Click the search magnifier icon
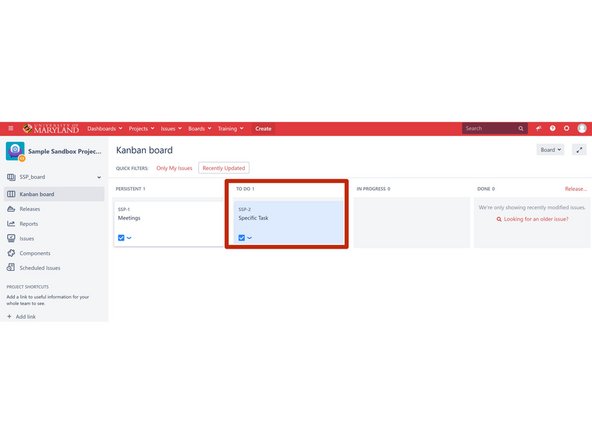The image size is (592, 444). (x=521, y=128)
